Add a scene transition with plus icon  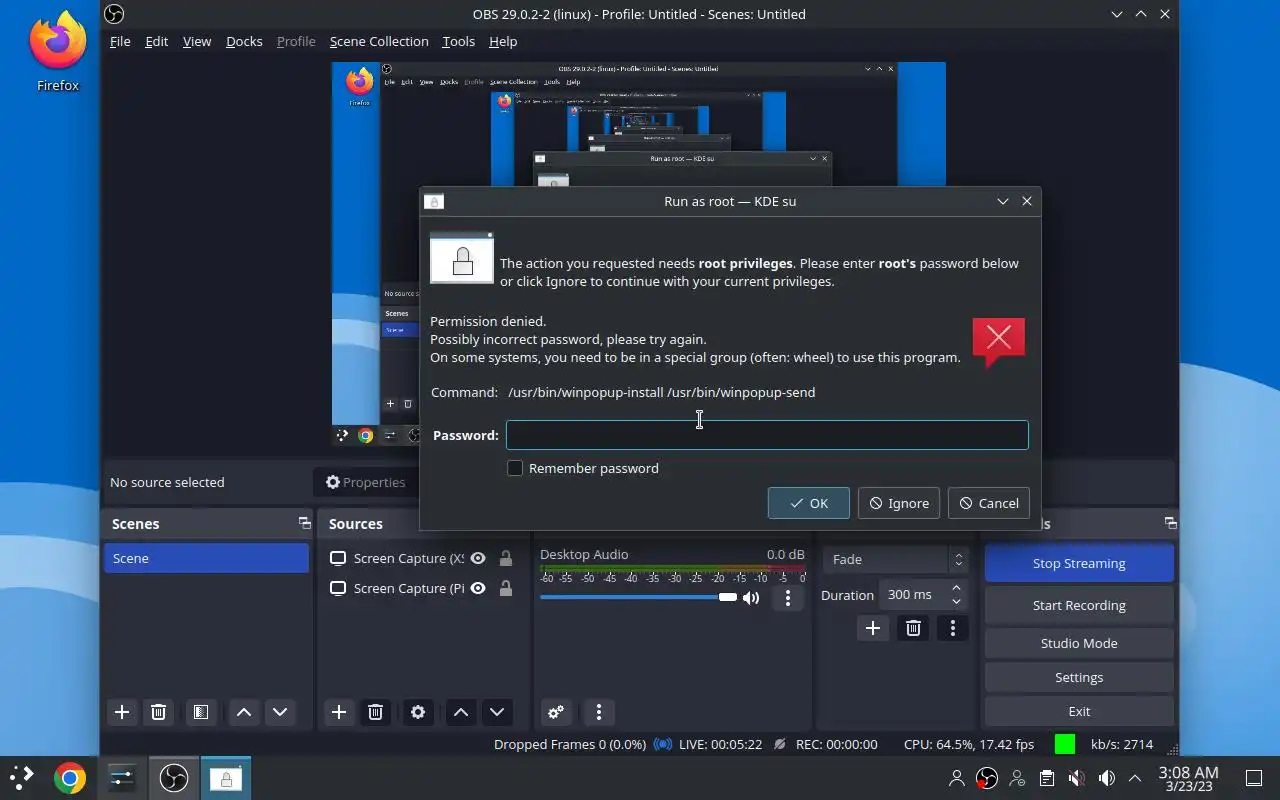(873, 628)
